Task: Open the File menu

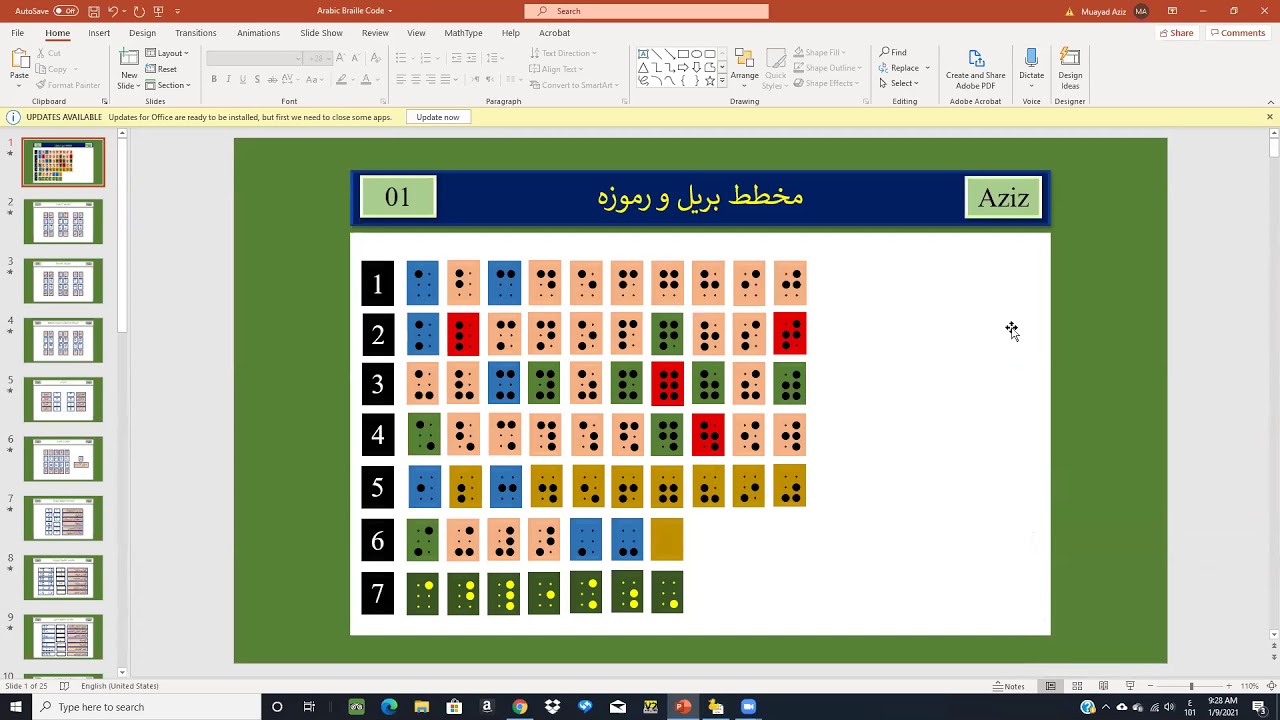Action: click(17, 33)
